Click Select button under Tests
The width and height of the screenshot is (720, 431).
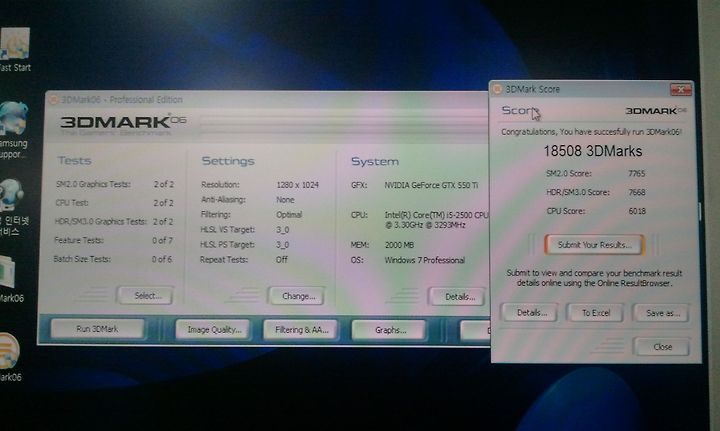point(145,296)
